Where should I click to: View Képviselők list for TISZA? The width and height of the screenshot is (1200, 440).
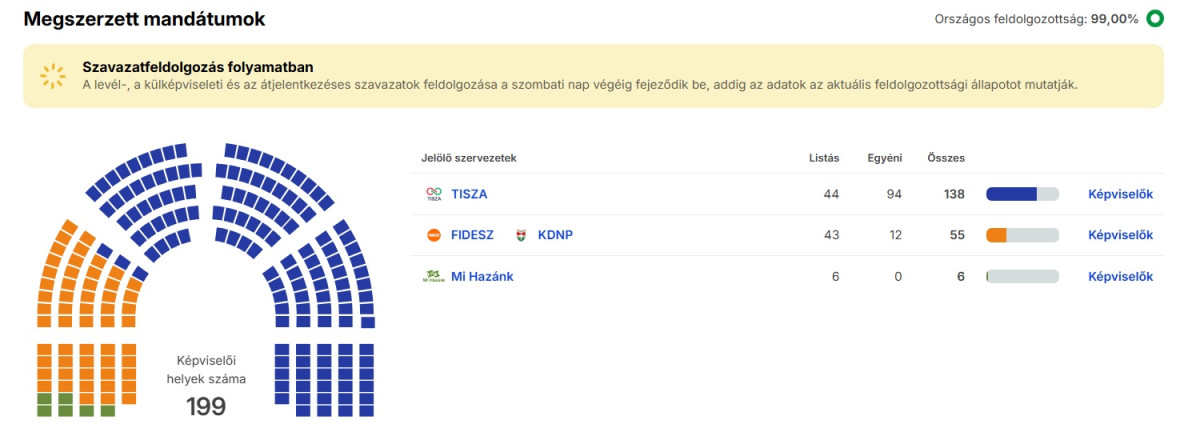[x=1120, y=194]
